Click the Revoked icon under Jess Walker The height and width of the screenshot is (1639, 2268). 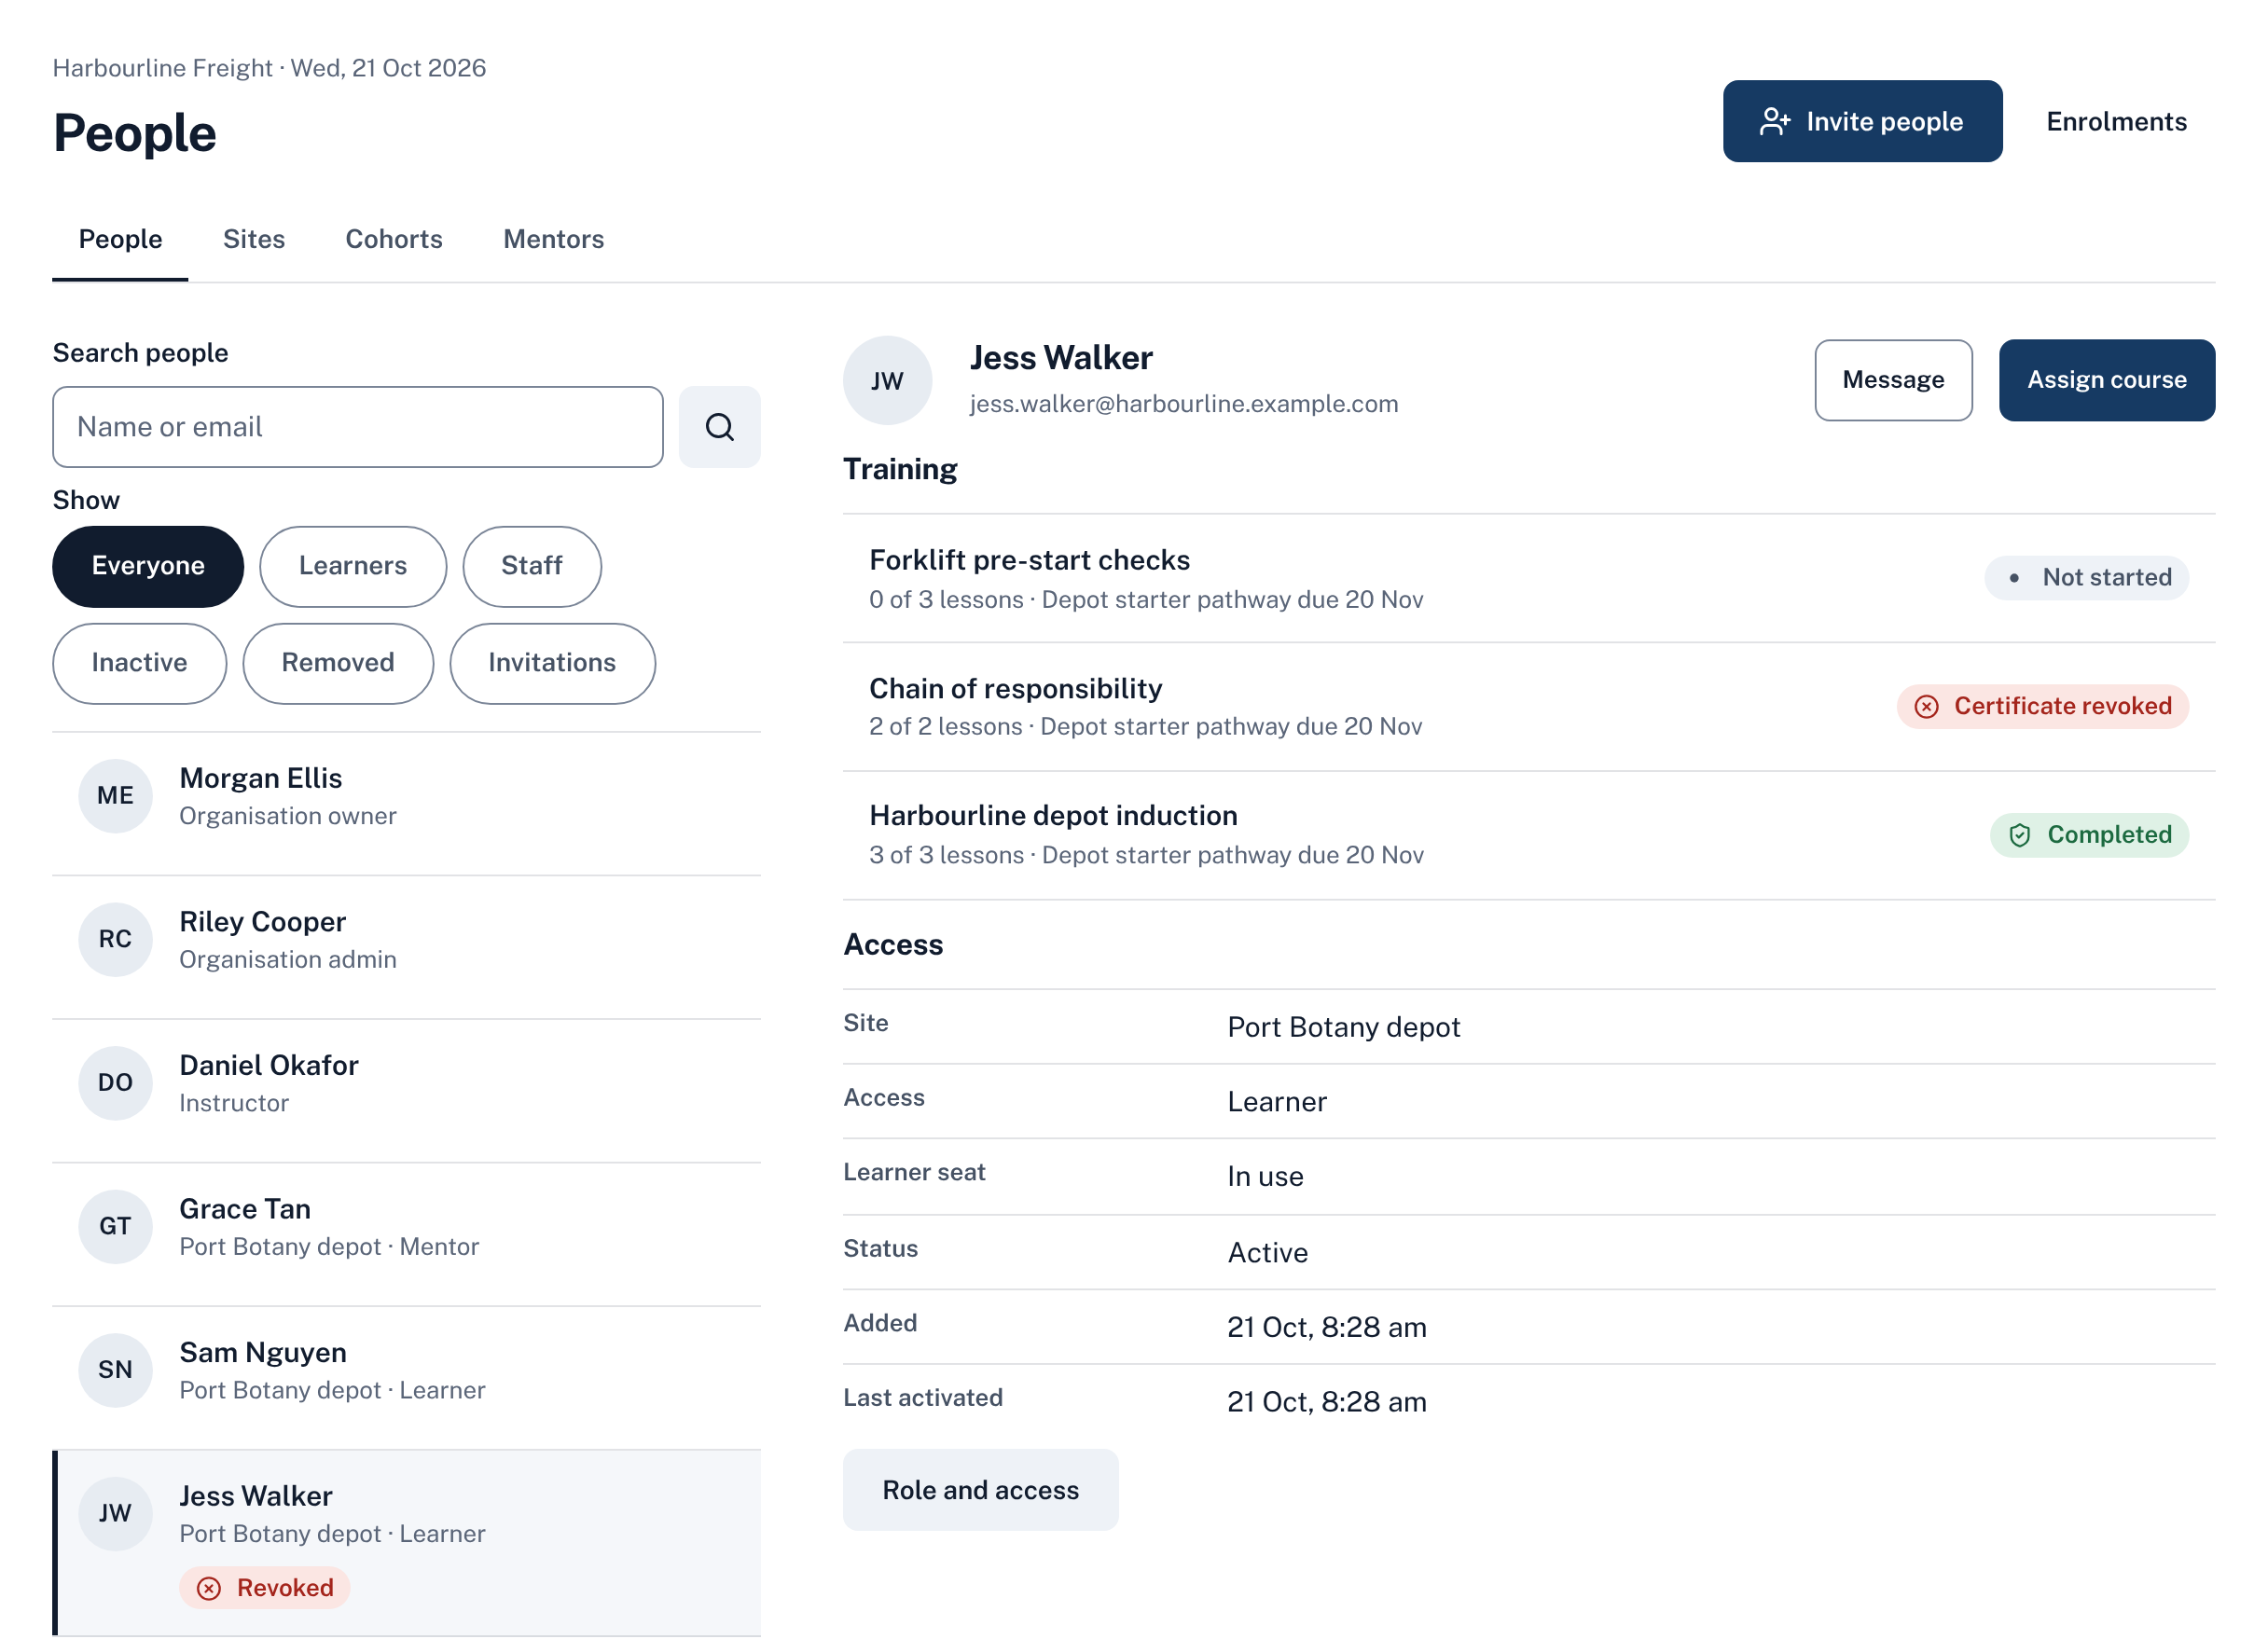click(209, 1588)
